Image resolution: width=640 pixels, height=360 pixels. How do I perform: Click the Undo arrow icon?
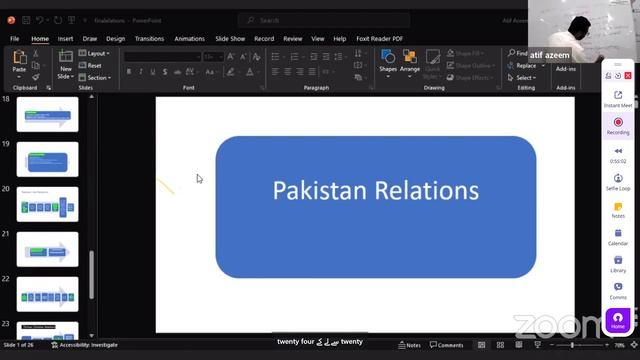40,20
